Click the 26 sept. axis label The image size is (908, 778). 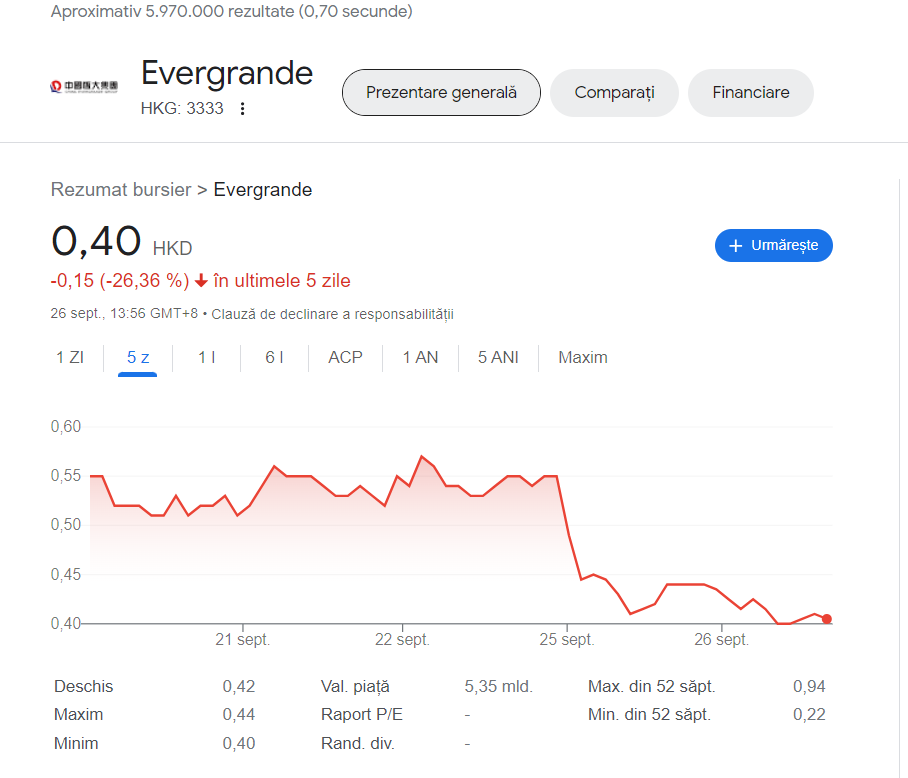pos(722,640)
